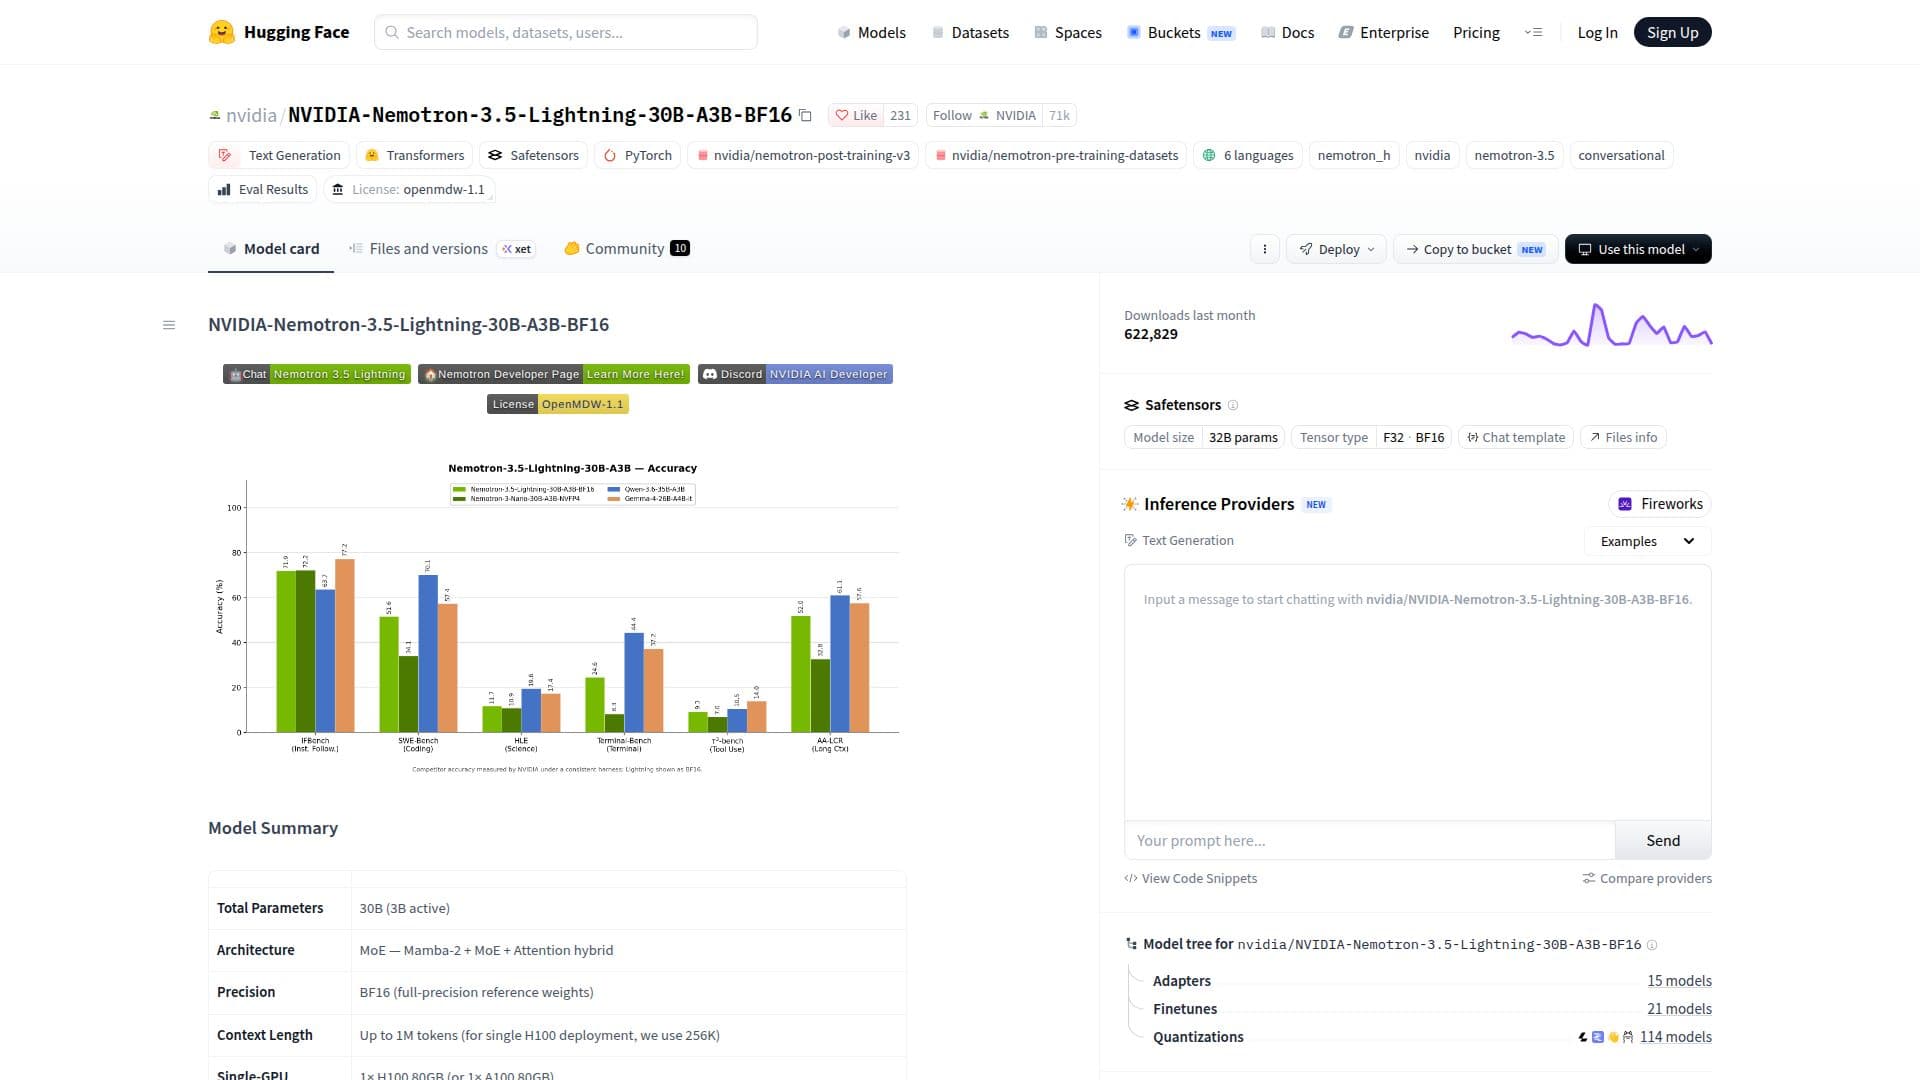Open the xet badge
This screenshot has width=1920, height=1080.
point(517,249)
